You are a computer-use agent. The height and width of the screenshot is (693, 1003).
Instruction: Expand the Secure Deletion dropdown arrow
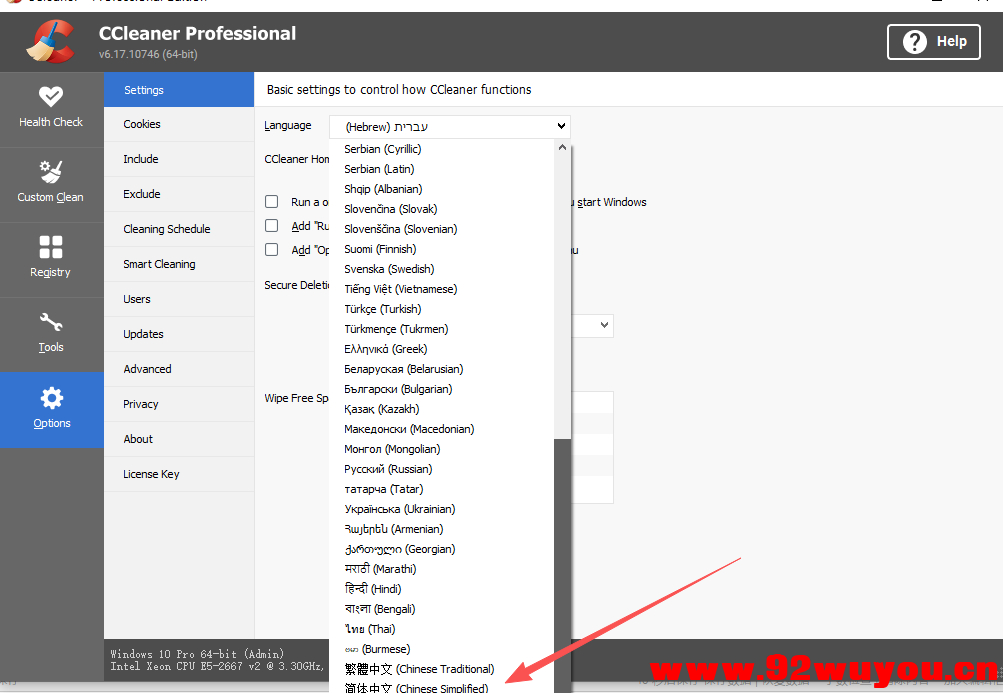click(604, 326)
